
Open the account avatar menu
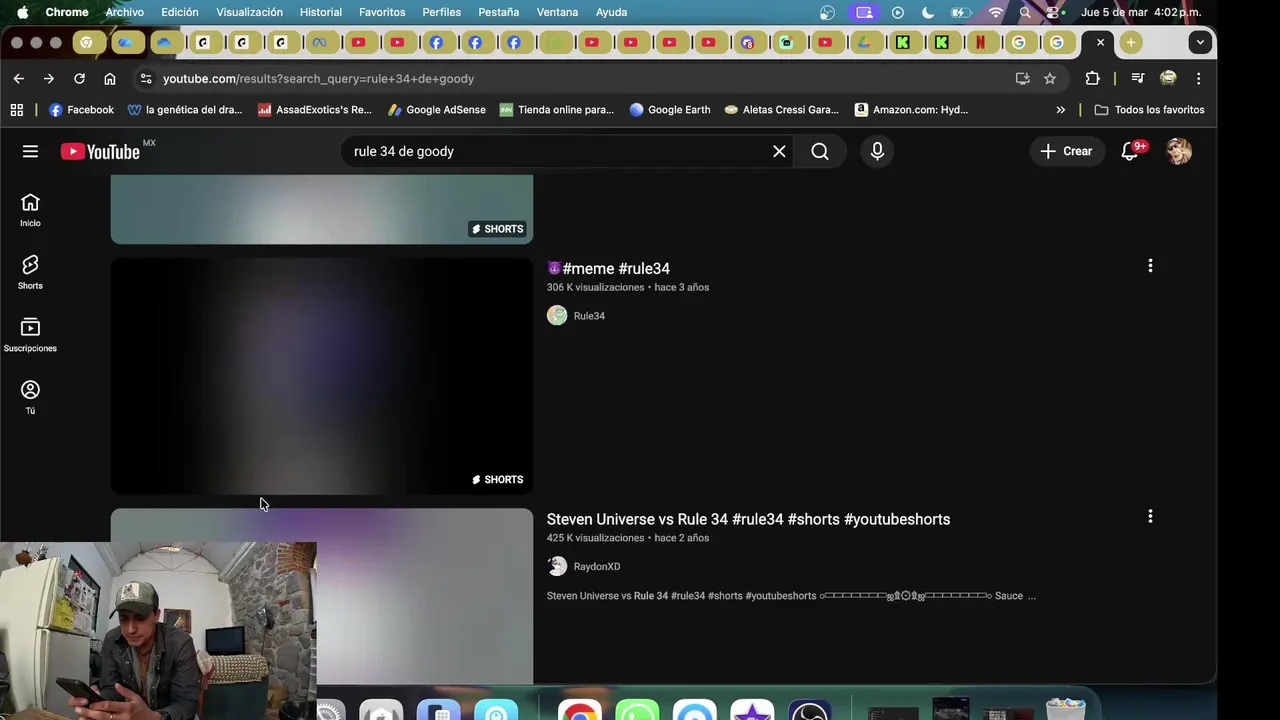[x=1179, y=151]
